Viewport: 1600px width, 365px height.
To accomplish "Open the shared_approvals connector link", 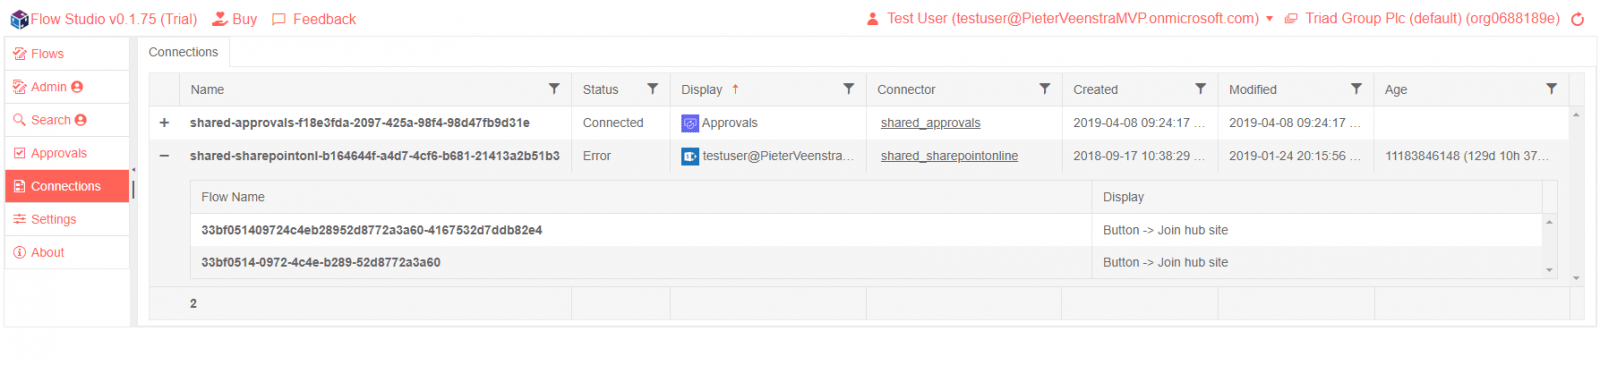I will click(930, 123).
